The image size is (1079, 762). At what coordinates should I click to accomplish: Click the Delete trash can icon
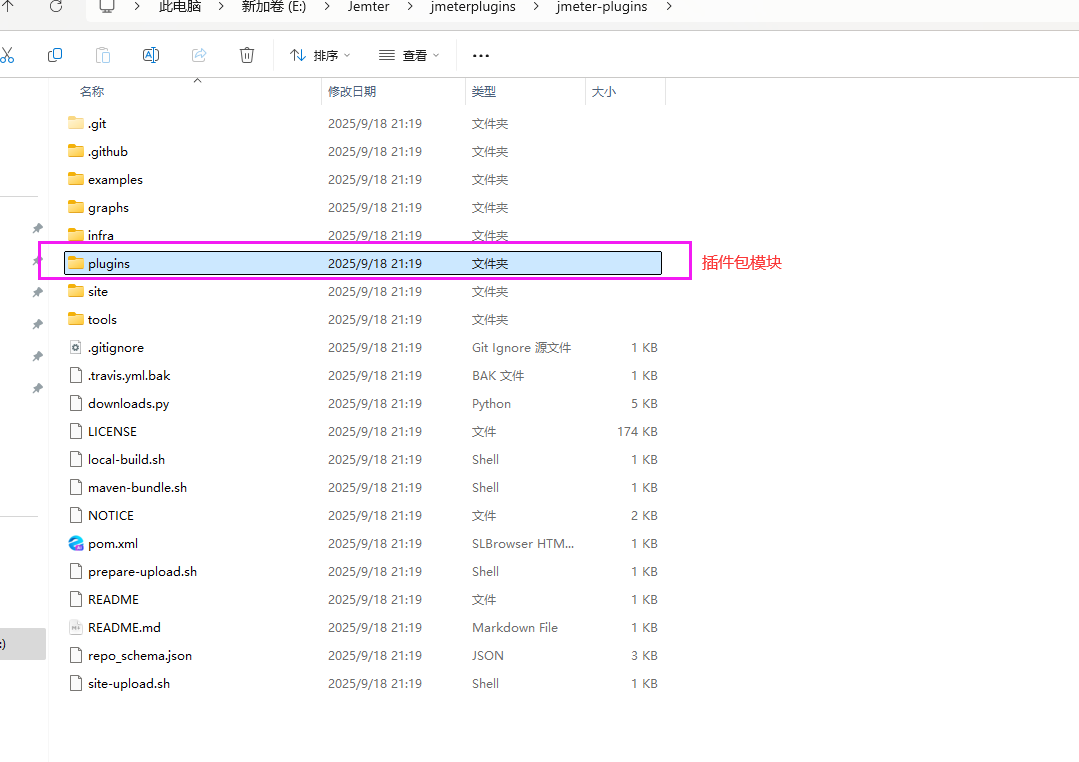pos(247,55)
